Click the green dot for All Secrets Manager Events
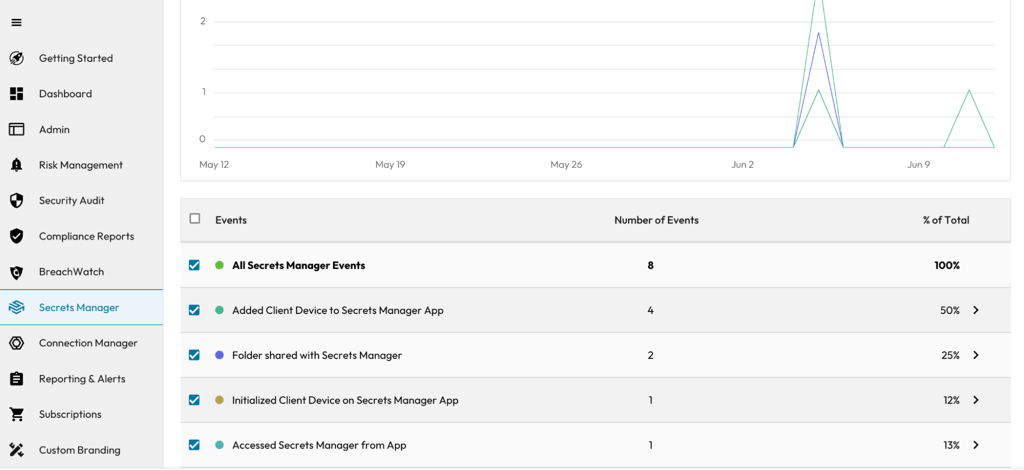This screenshot has height=470, width=1024. point(219,266)
